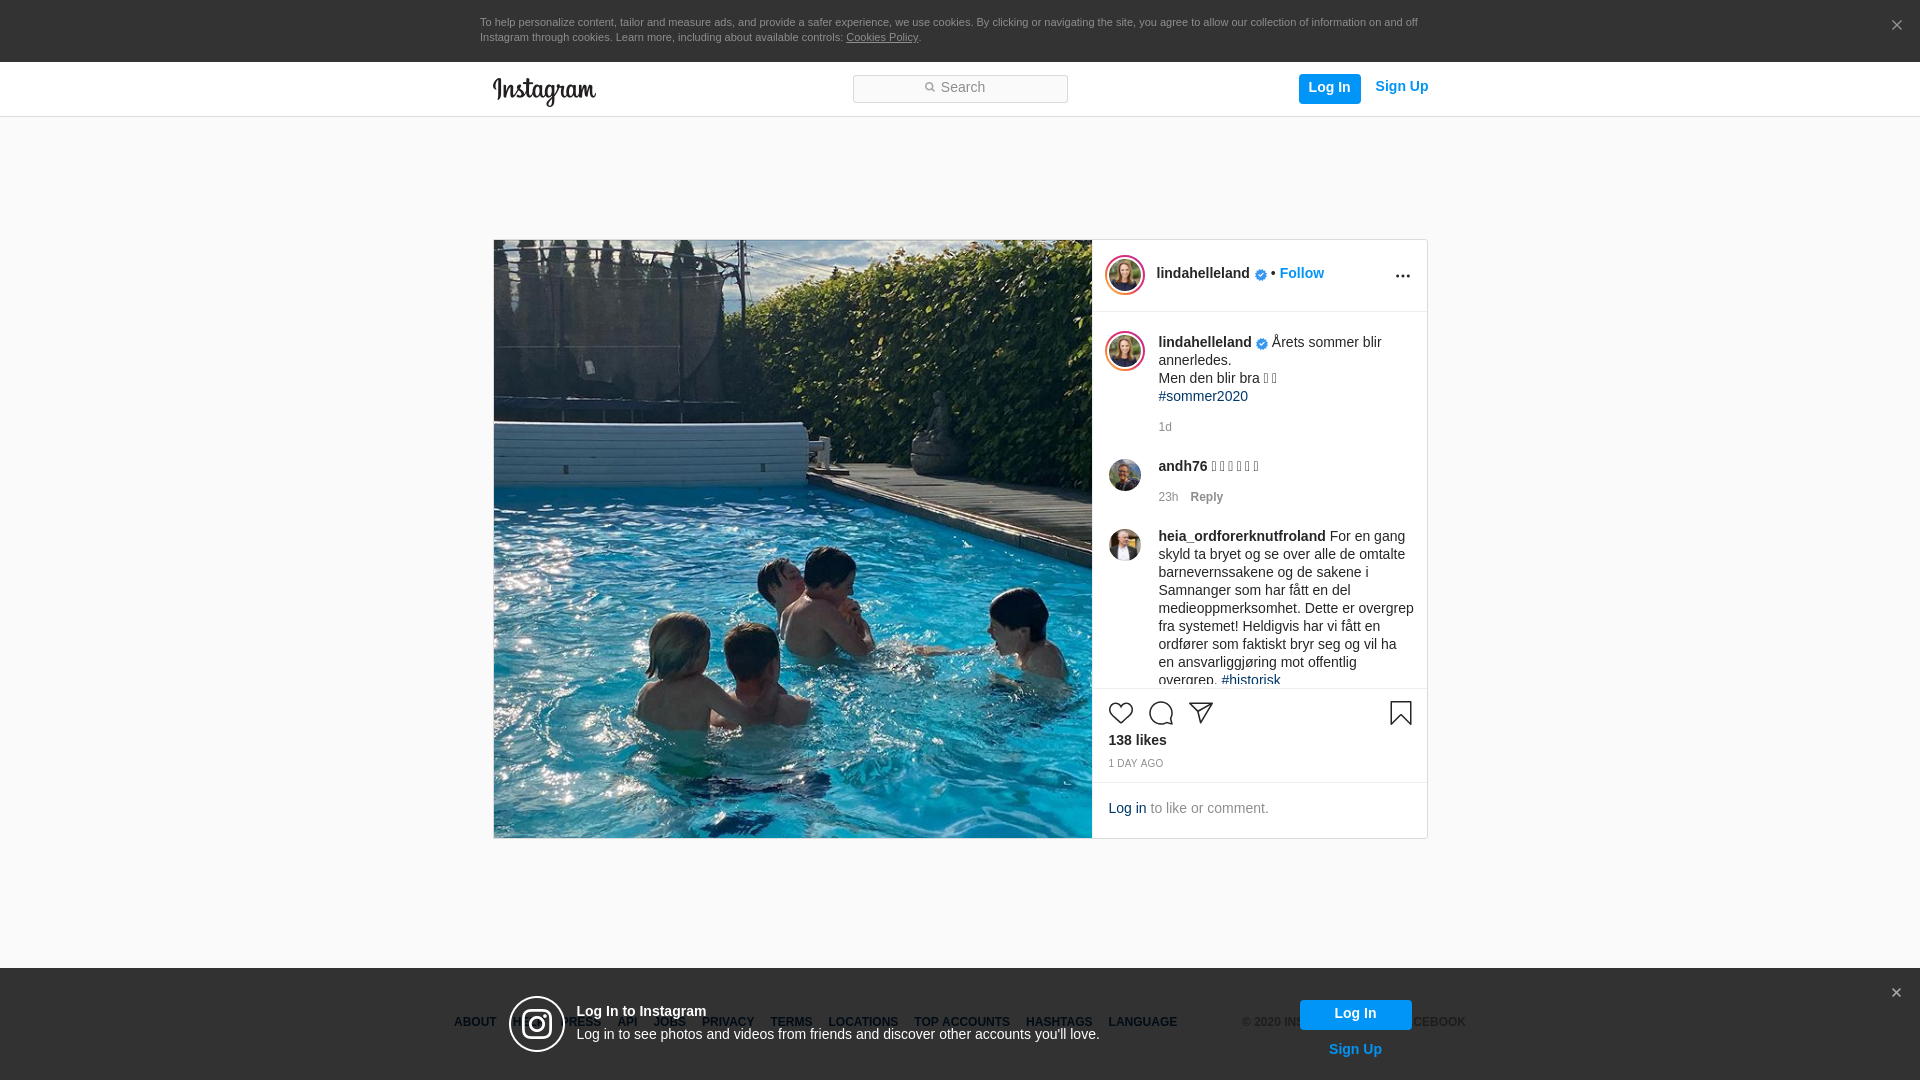Open the #sommer2020 hashtag link
Screen dimensions: 1920x1080
1203,396
